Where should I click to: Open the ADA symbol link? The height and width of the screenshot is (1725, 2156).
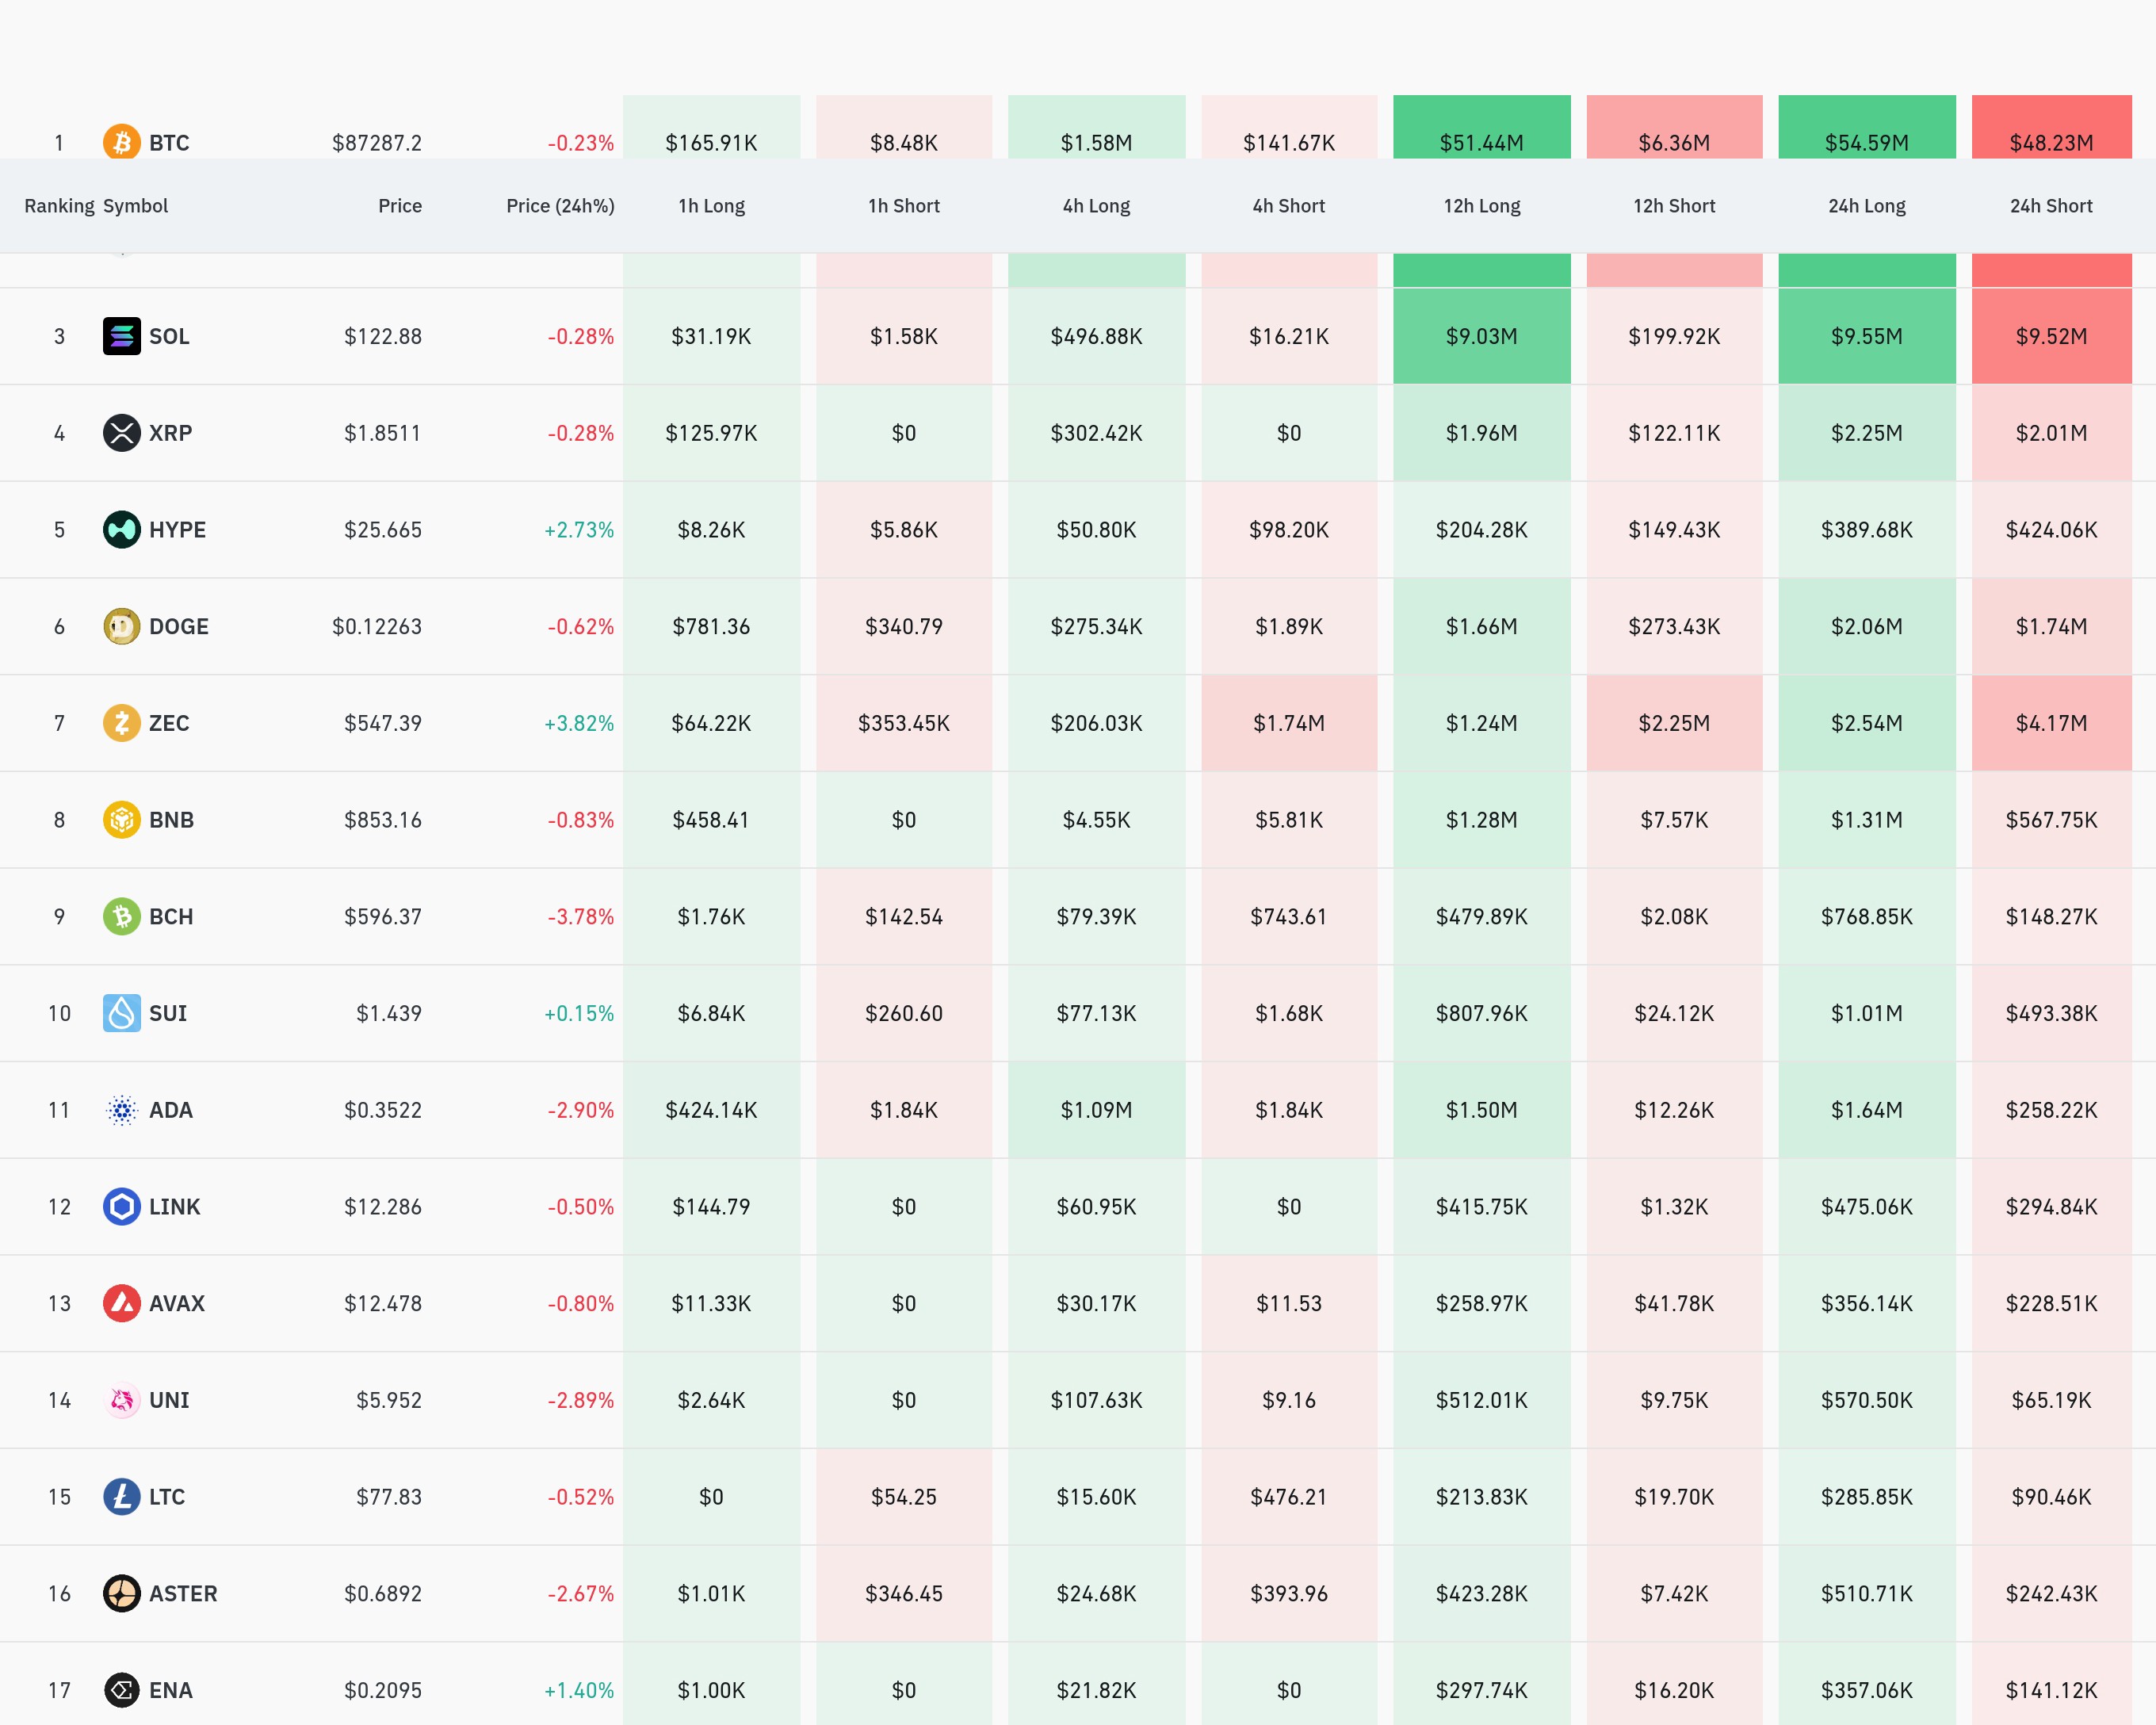tap(171, 1110)
